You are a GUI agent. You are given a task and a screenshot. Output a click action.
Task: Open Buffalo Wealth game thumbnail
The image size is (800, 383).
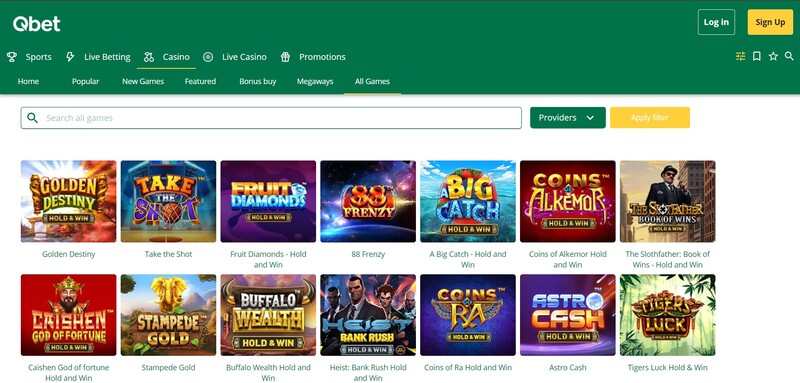pos(268,315)
